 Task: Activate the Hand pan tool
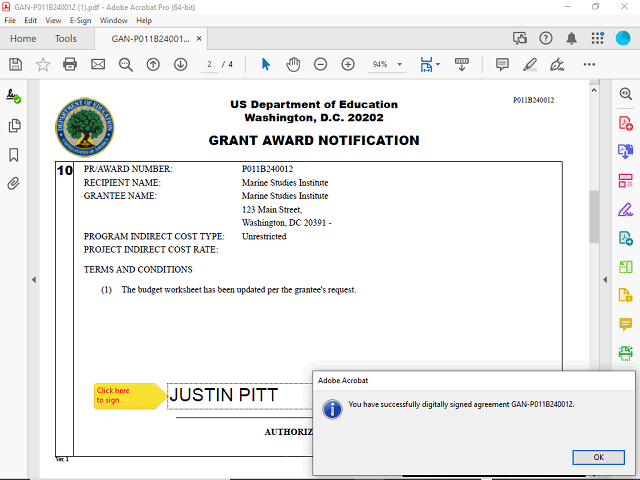point(293,64)
